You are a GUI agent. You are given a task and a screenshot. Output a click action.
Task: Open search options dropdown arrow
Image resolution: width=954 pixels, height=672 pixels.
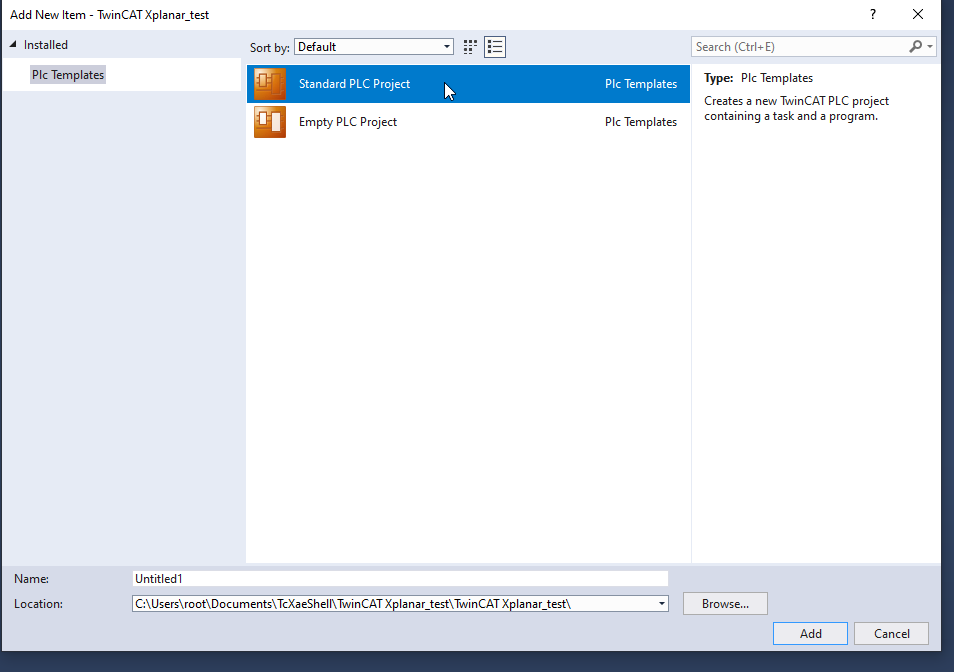930,46
